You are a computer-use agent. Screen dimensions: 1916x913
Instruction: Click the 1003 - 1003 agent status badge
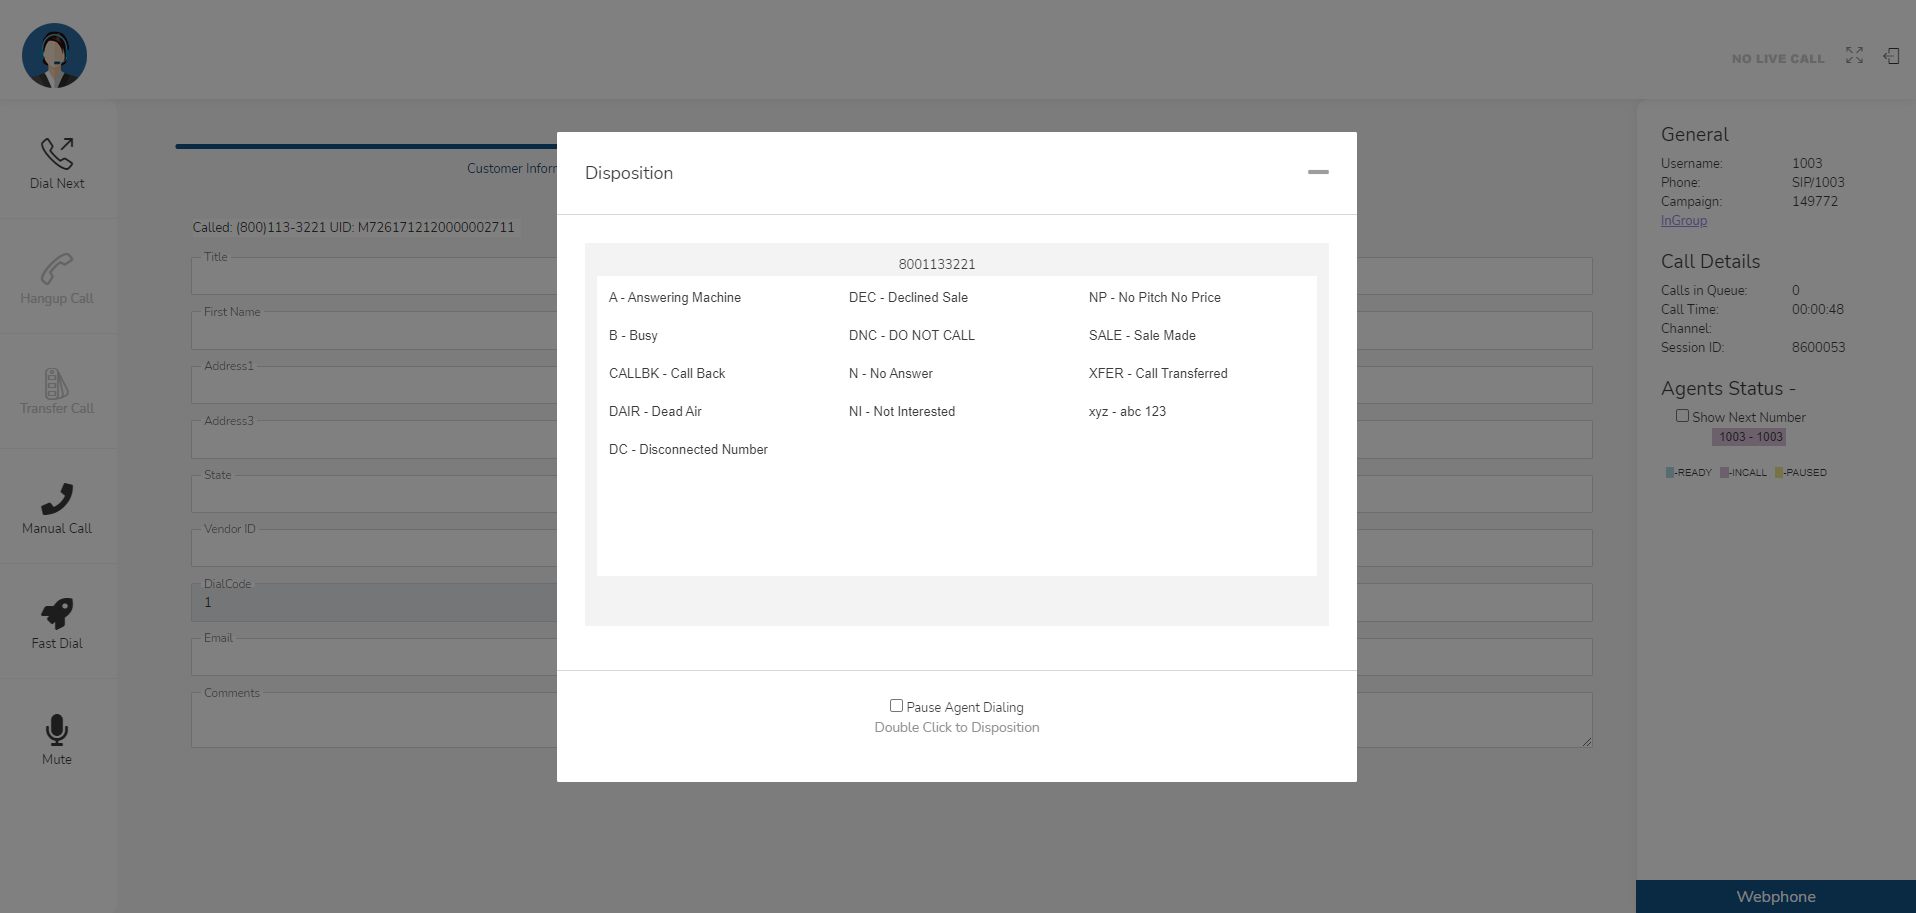(1748, 437)
